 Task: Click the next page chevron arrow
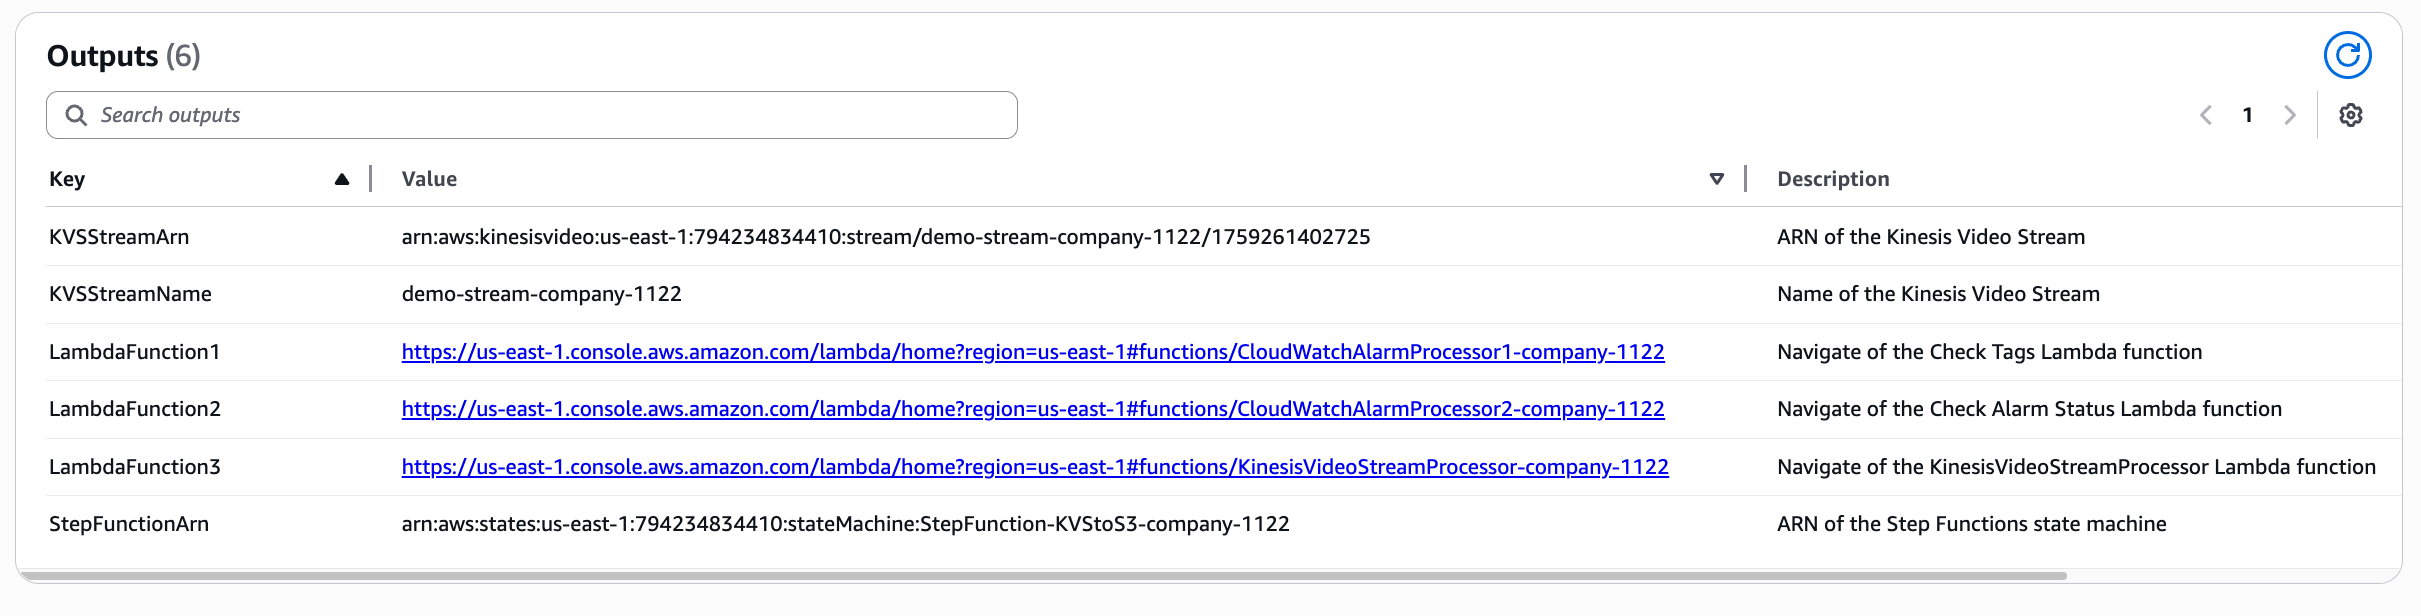(2290, 115)
